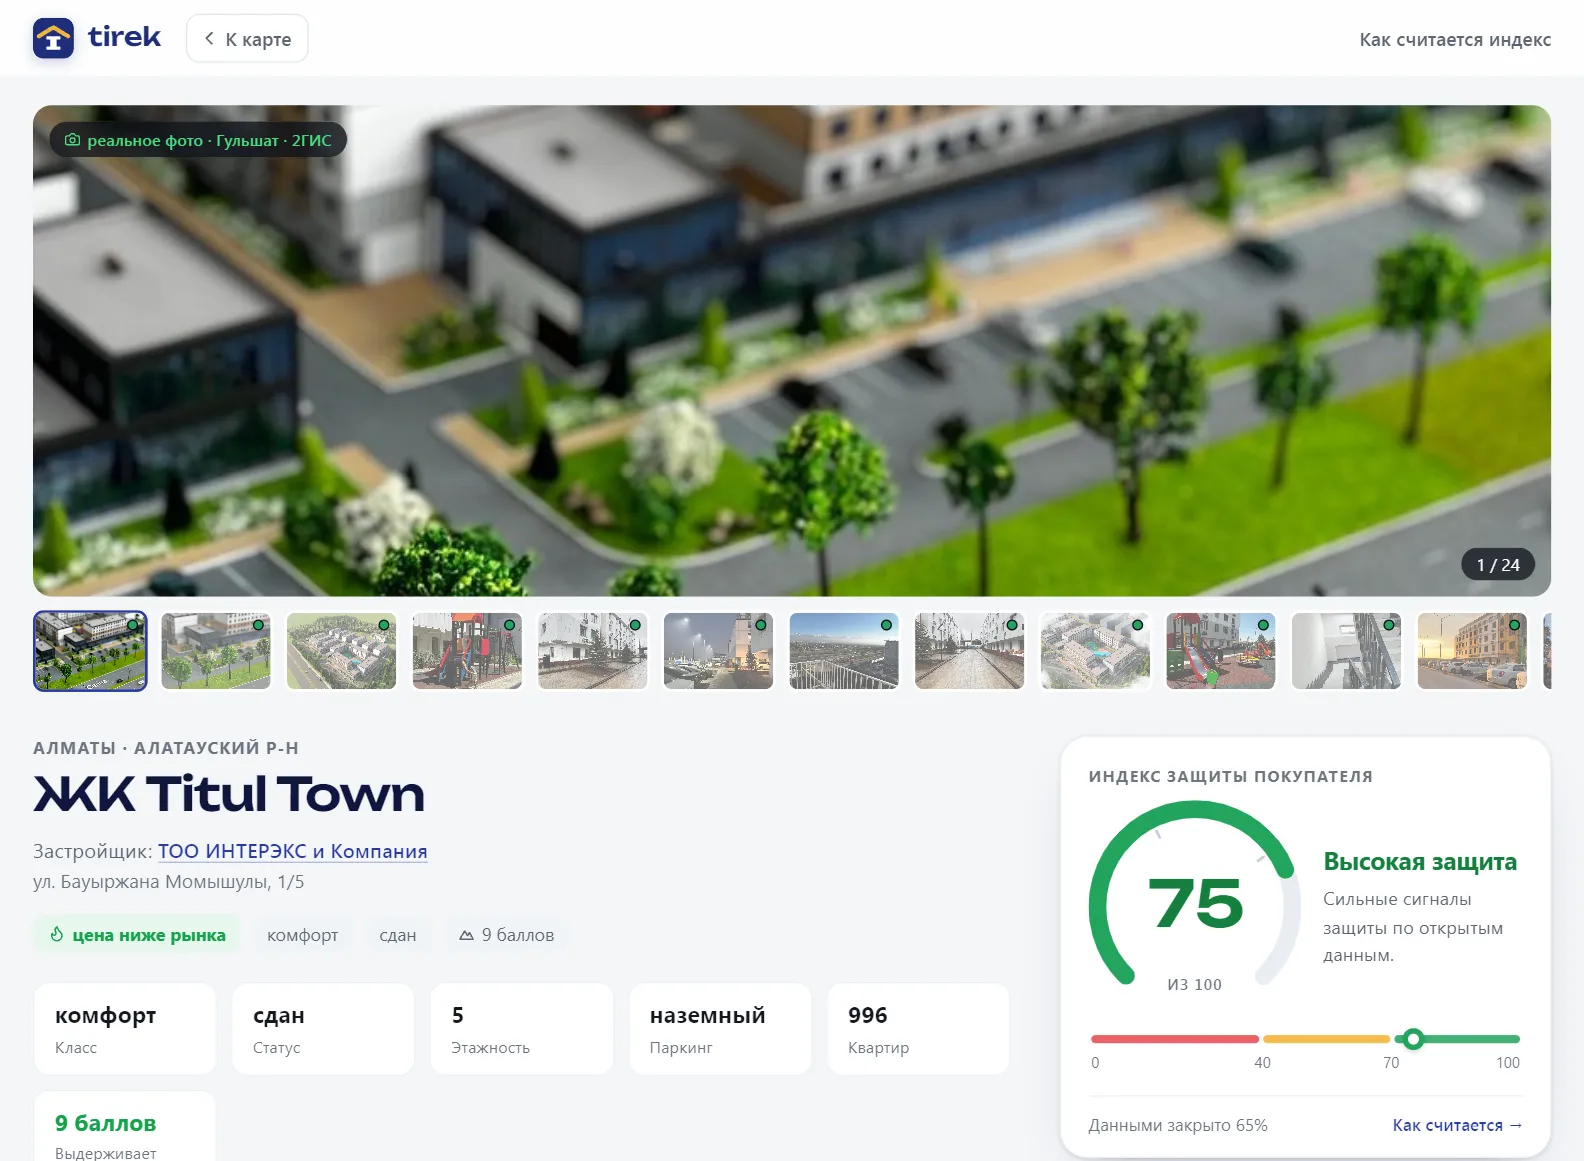Viewport: 1584px width, 1161px height.
Task: Select the seventh thumbnail with balcony sky view
Action: click(x=844, y=651)
